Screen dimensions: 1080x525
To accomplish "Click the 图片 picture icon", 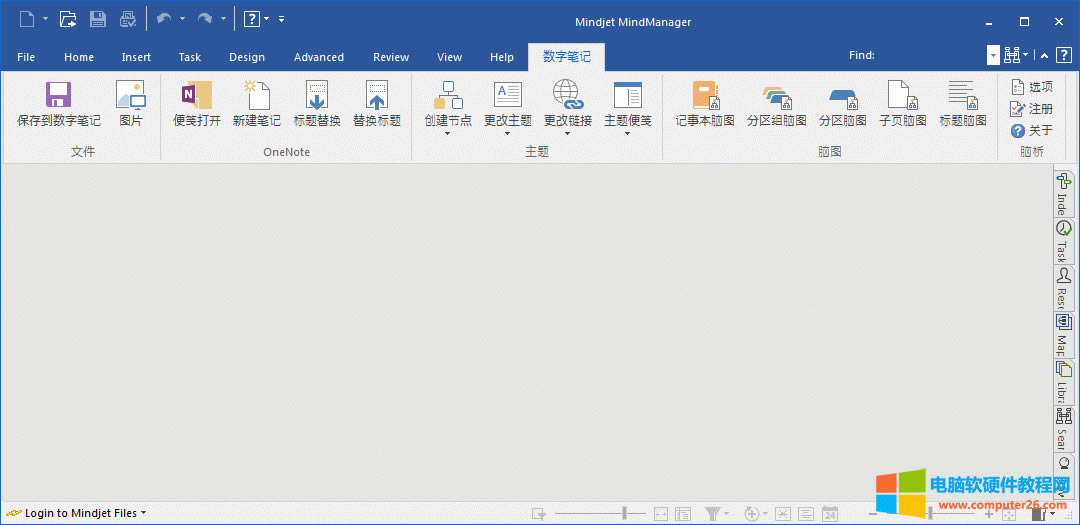I will pyautogui.click(x=131, y=96).
